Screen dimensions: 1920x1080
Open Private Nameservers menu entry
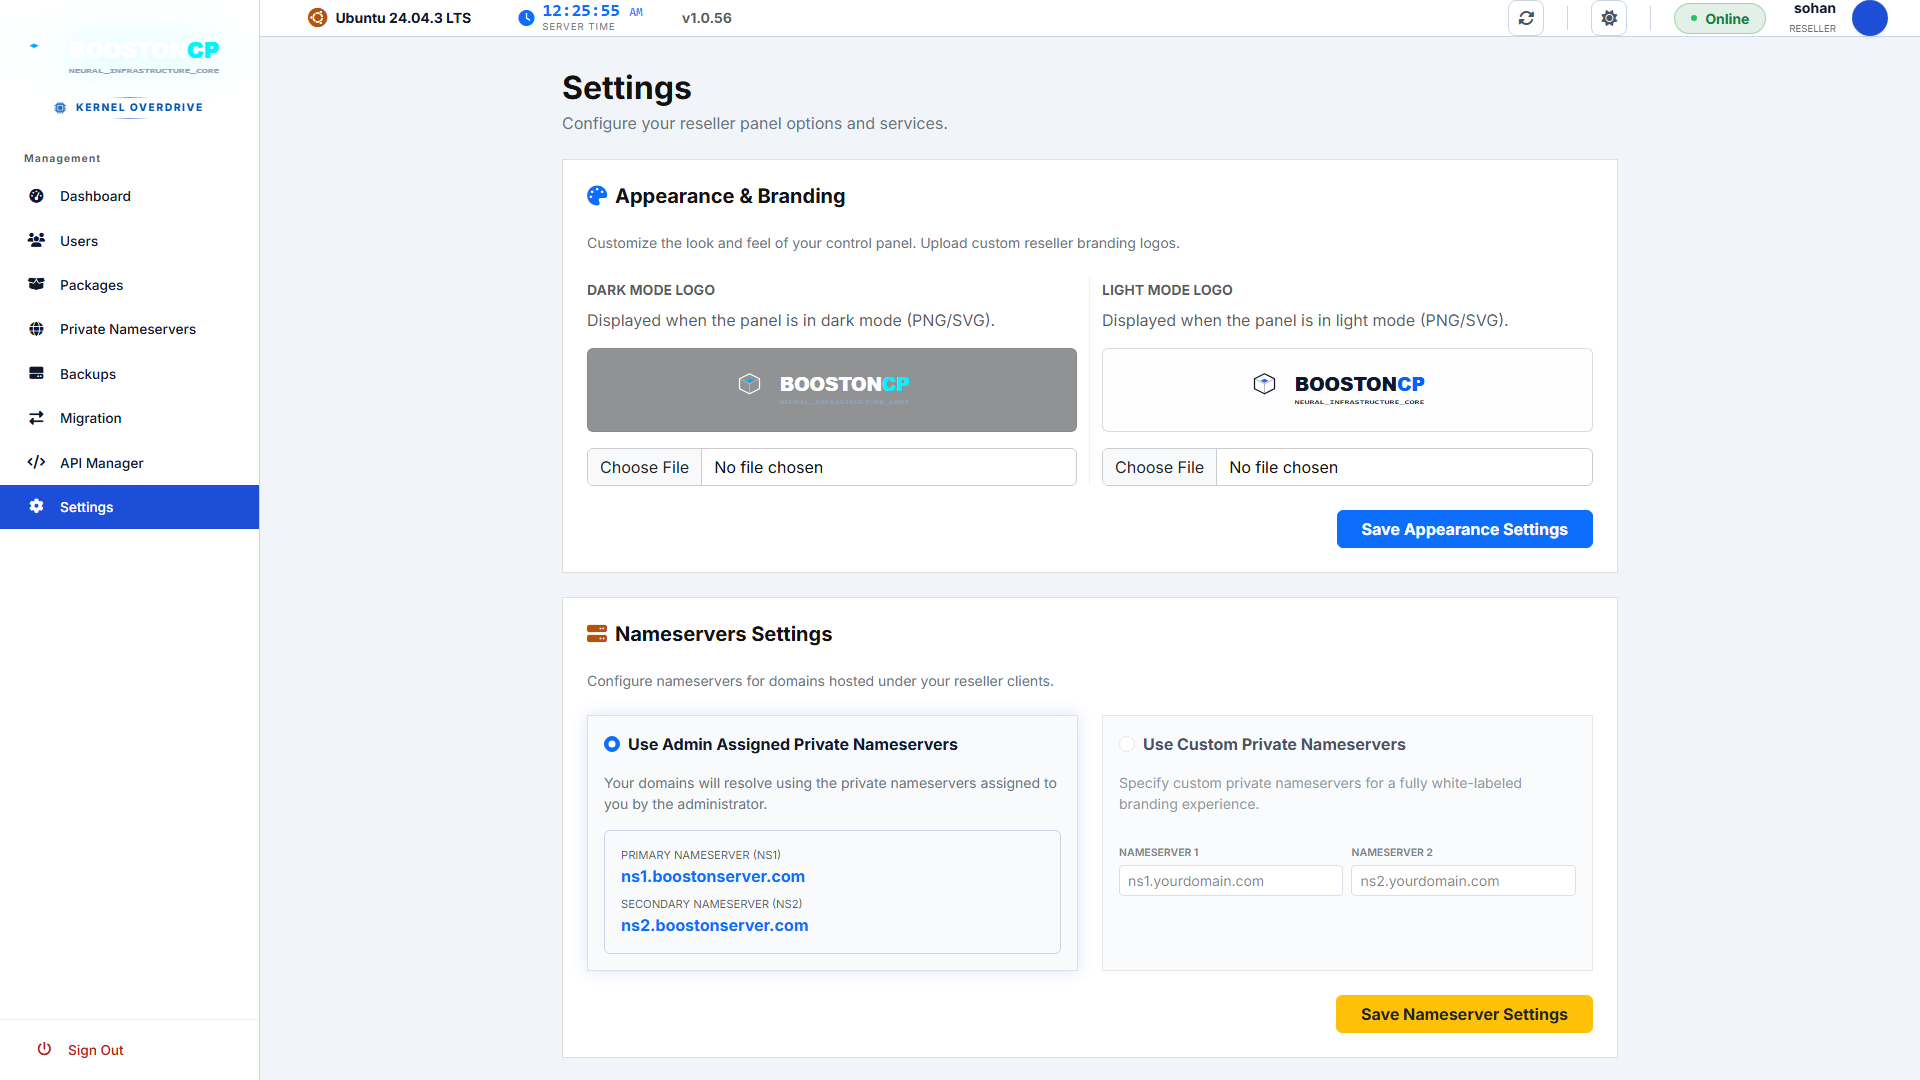(129, 329)
